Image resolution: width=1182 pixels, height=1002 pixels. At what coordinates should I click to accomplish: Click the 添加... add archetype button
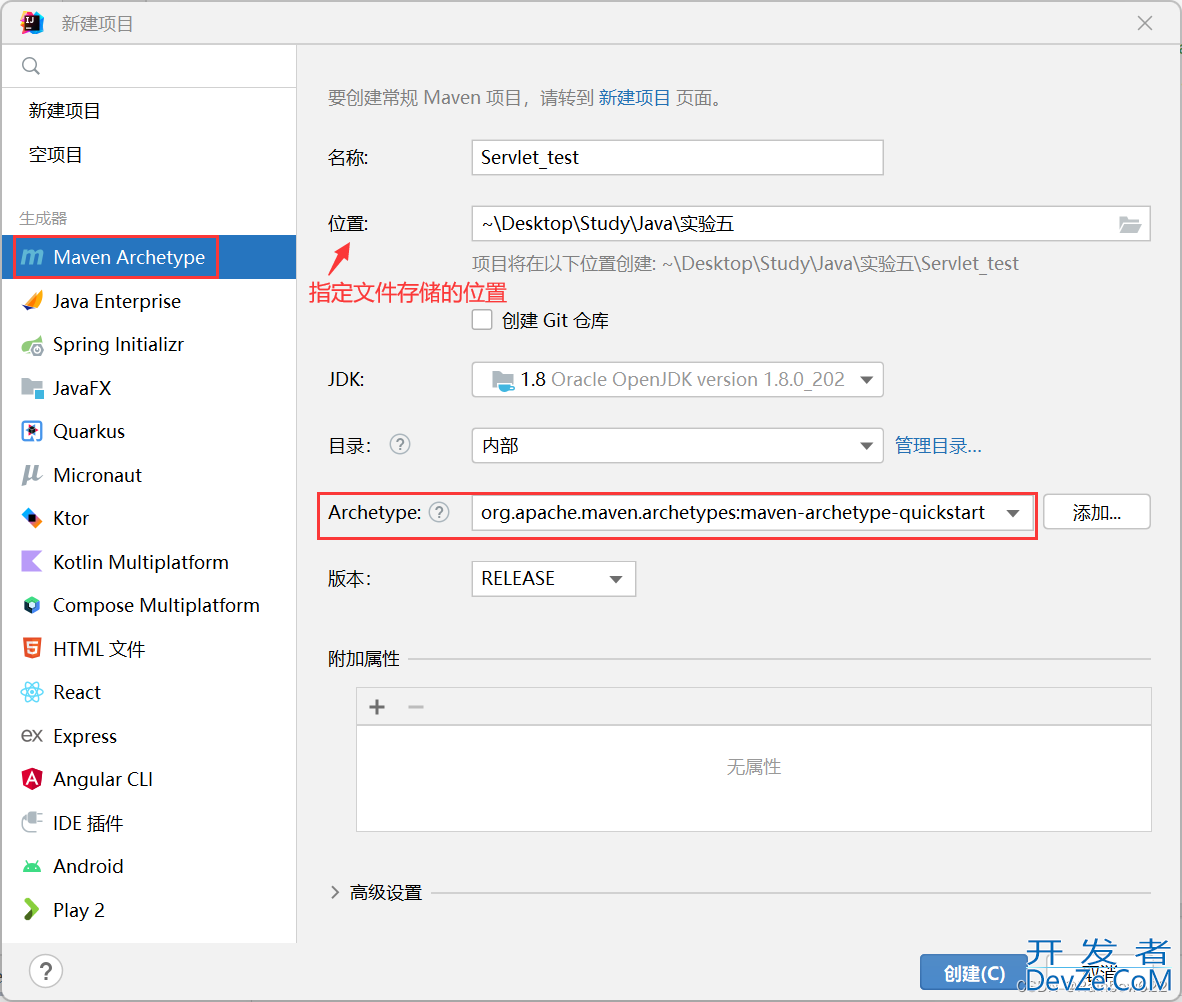coord(1096,513)
